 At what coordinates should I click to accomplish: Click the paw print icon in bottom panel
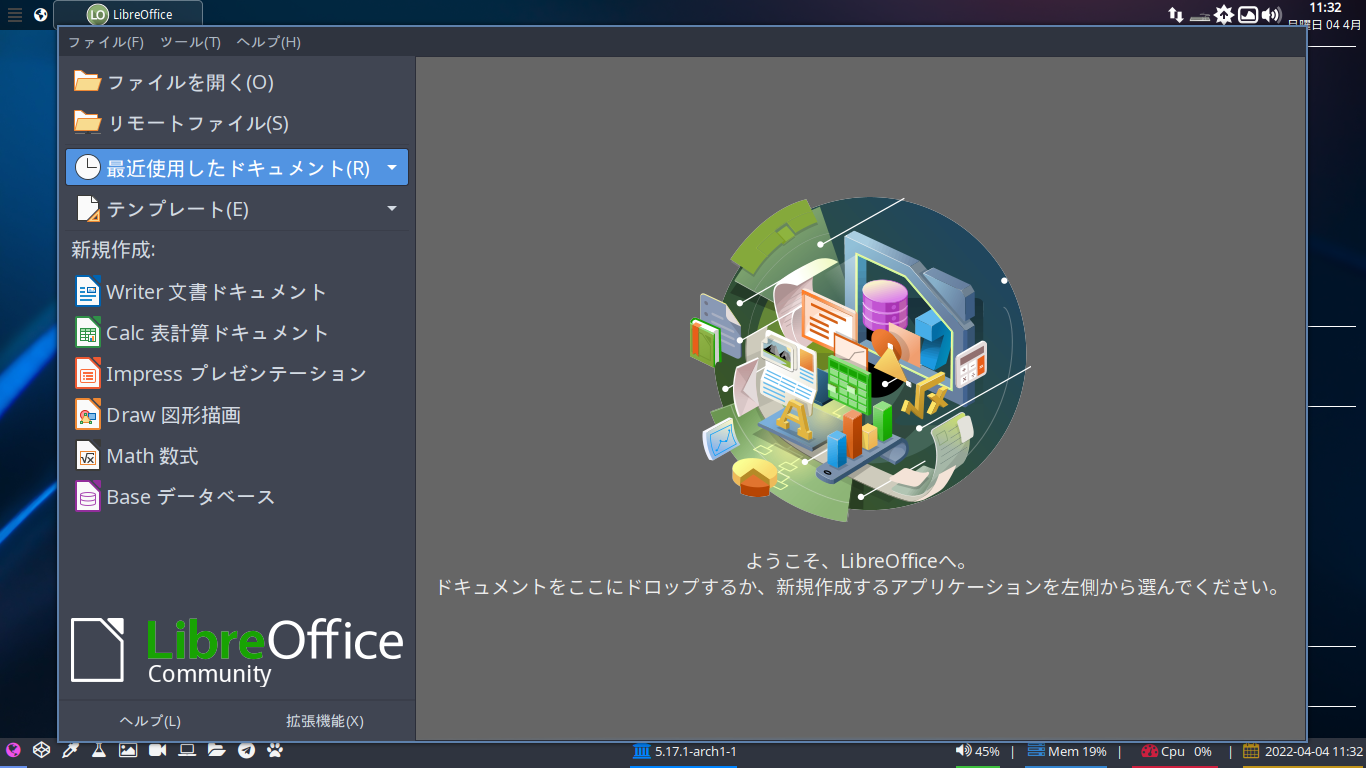[x=275, y=750]
